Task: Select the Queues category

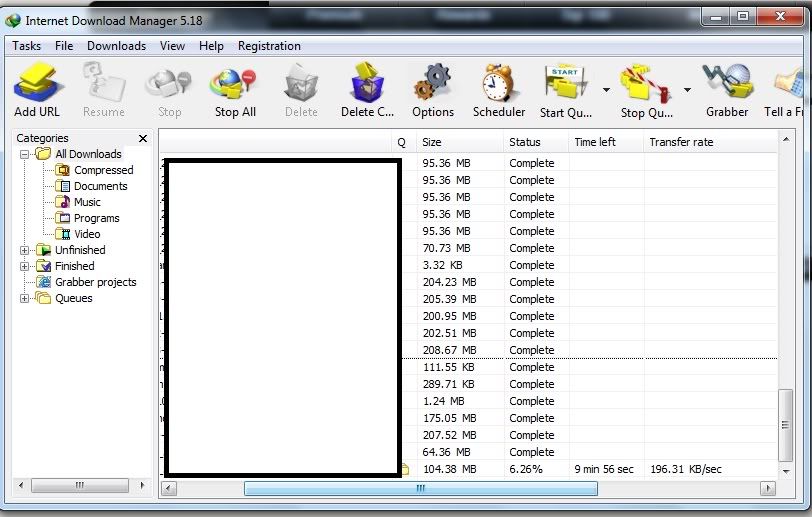Action: coord(64,298)
